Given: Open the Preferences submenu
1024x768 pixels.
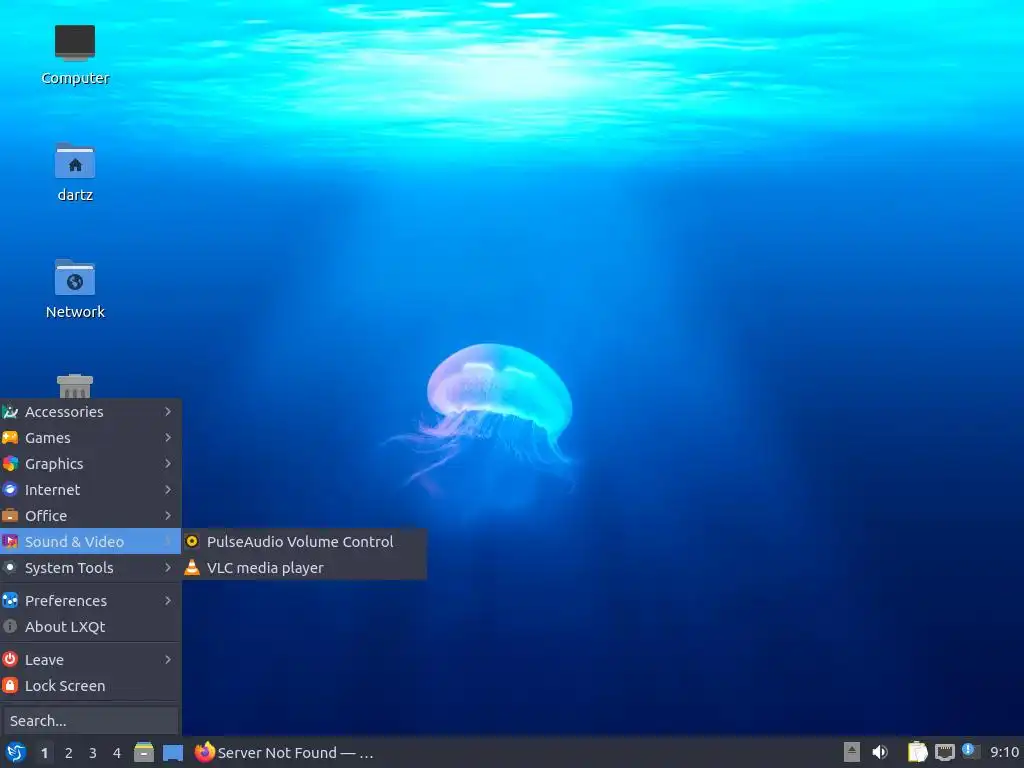Looking at the screenshot, I should 91,600.
